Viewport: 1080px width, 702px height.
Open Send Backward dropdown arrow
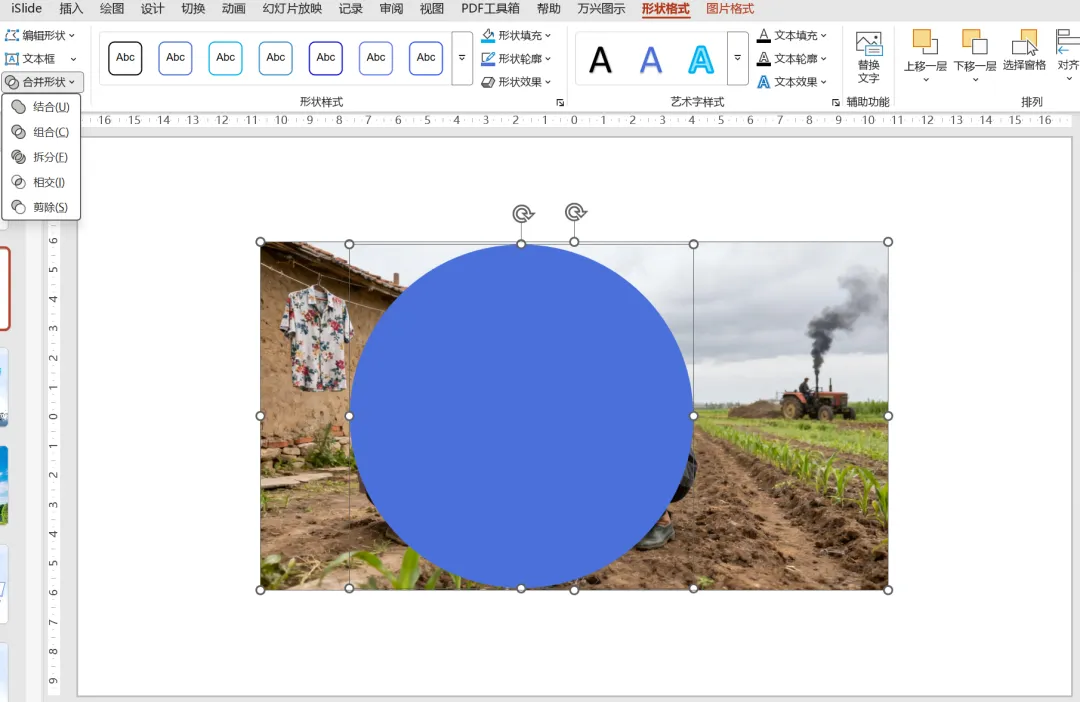(x=975, y=79)
